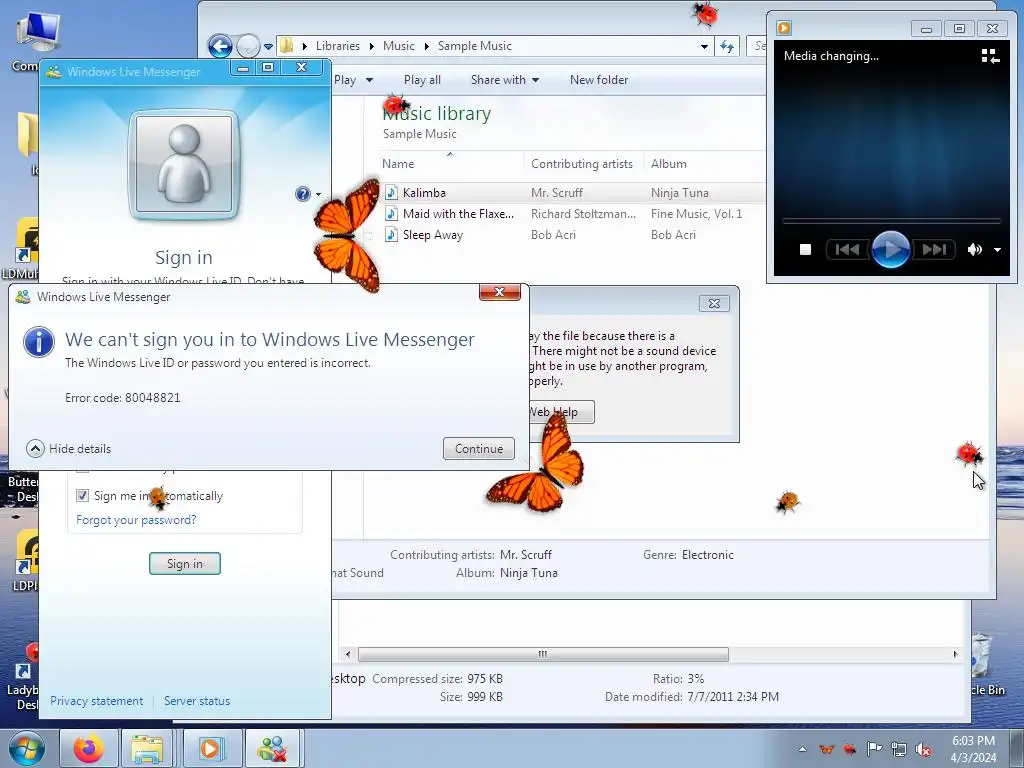Open dropdown arrow next to Messenger help
The height and width of the screenshot is (768, 1024).
click(x=319, y=194)
